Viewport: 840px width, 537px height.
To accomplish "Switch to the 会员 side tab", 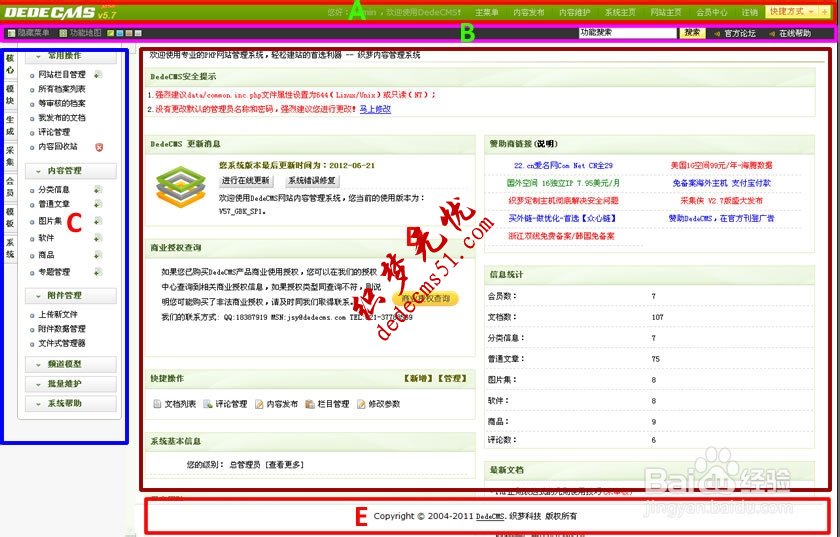I will click(x=10, y=187).
